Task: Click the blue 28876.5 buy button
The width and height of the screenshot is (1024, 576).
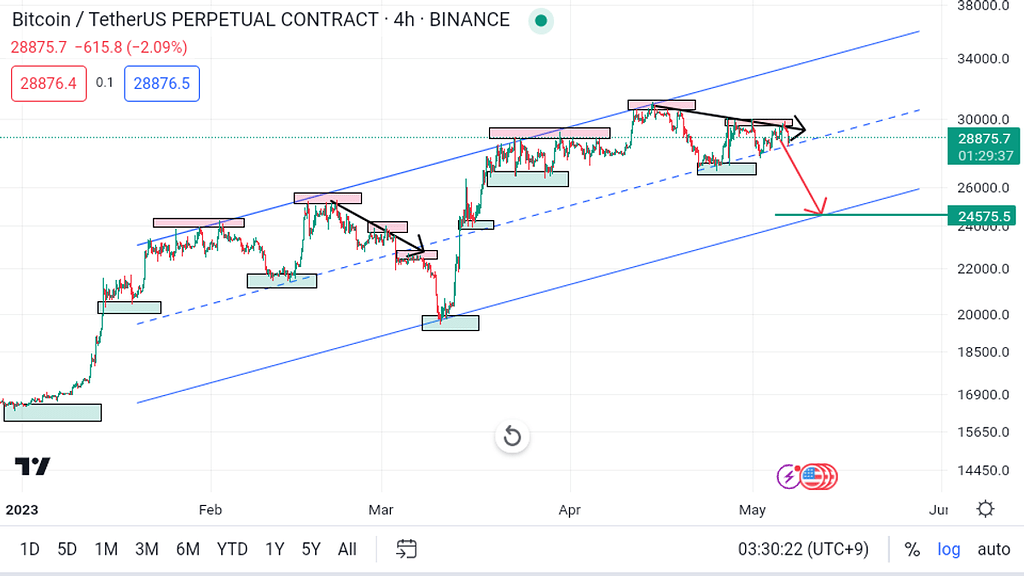Action: click(x=162, y=83)
